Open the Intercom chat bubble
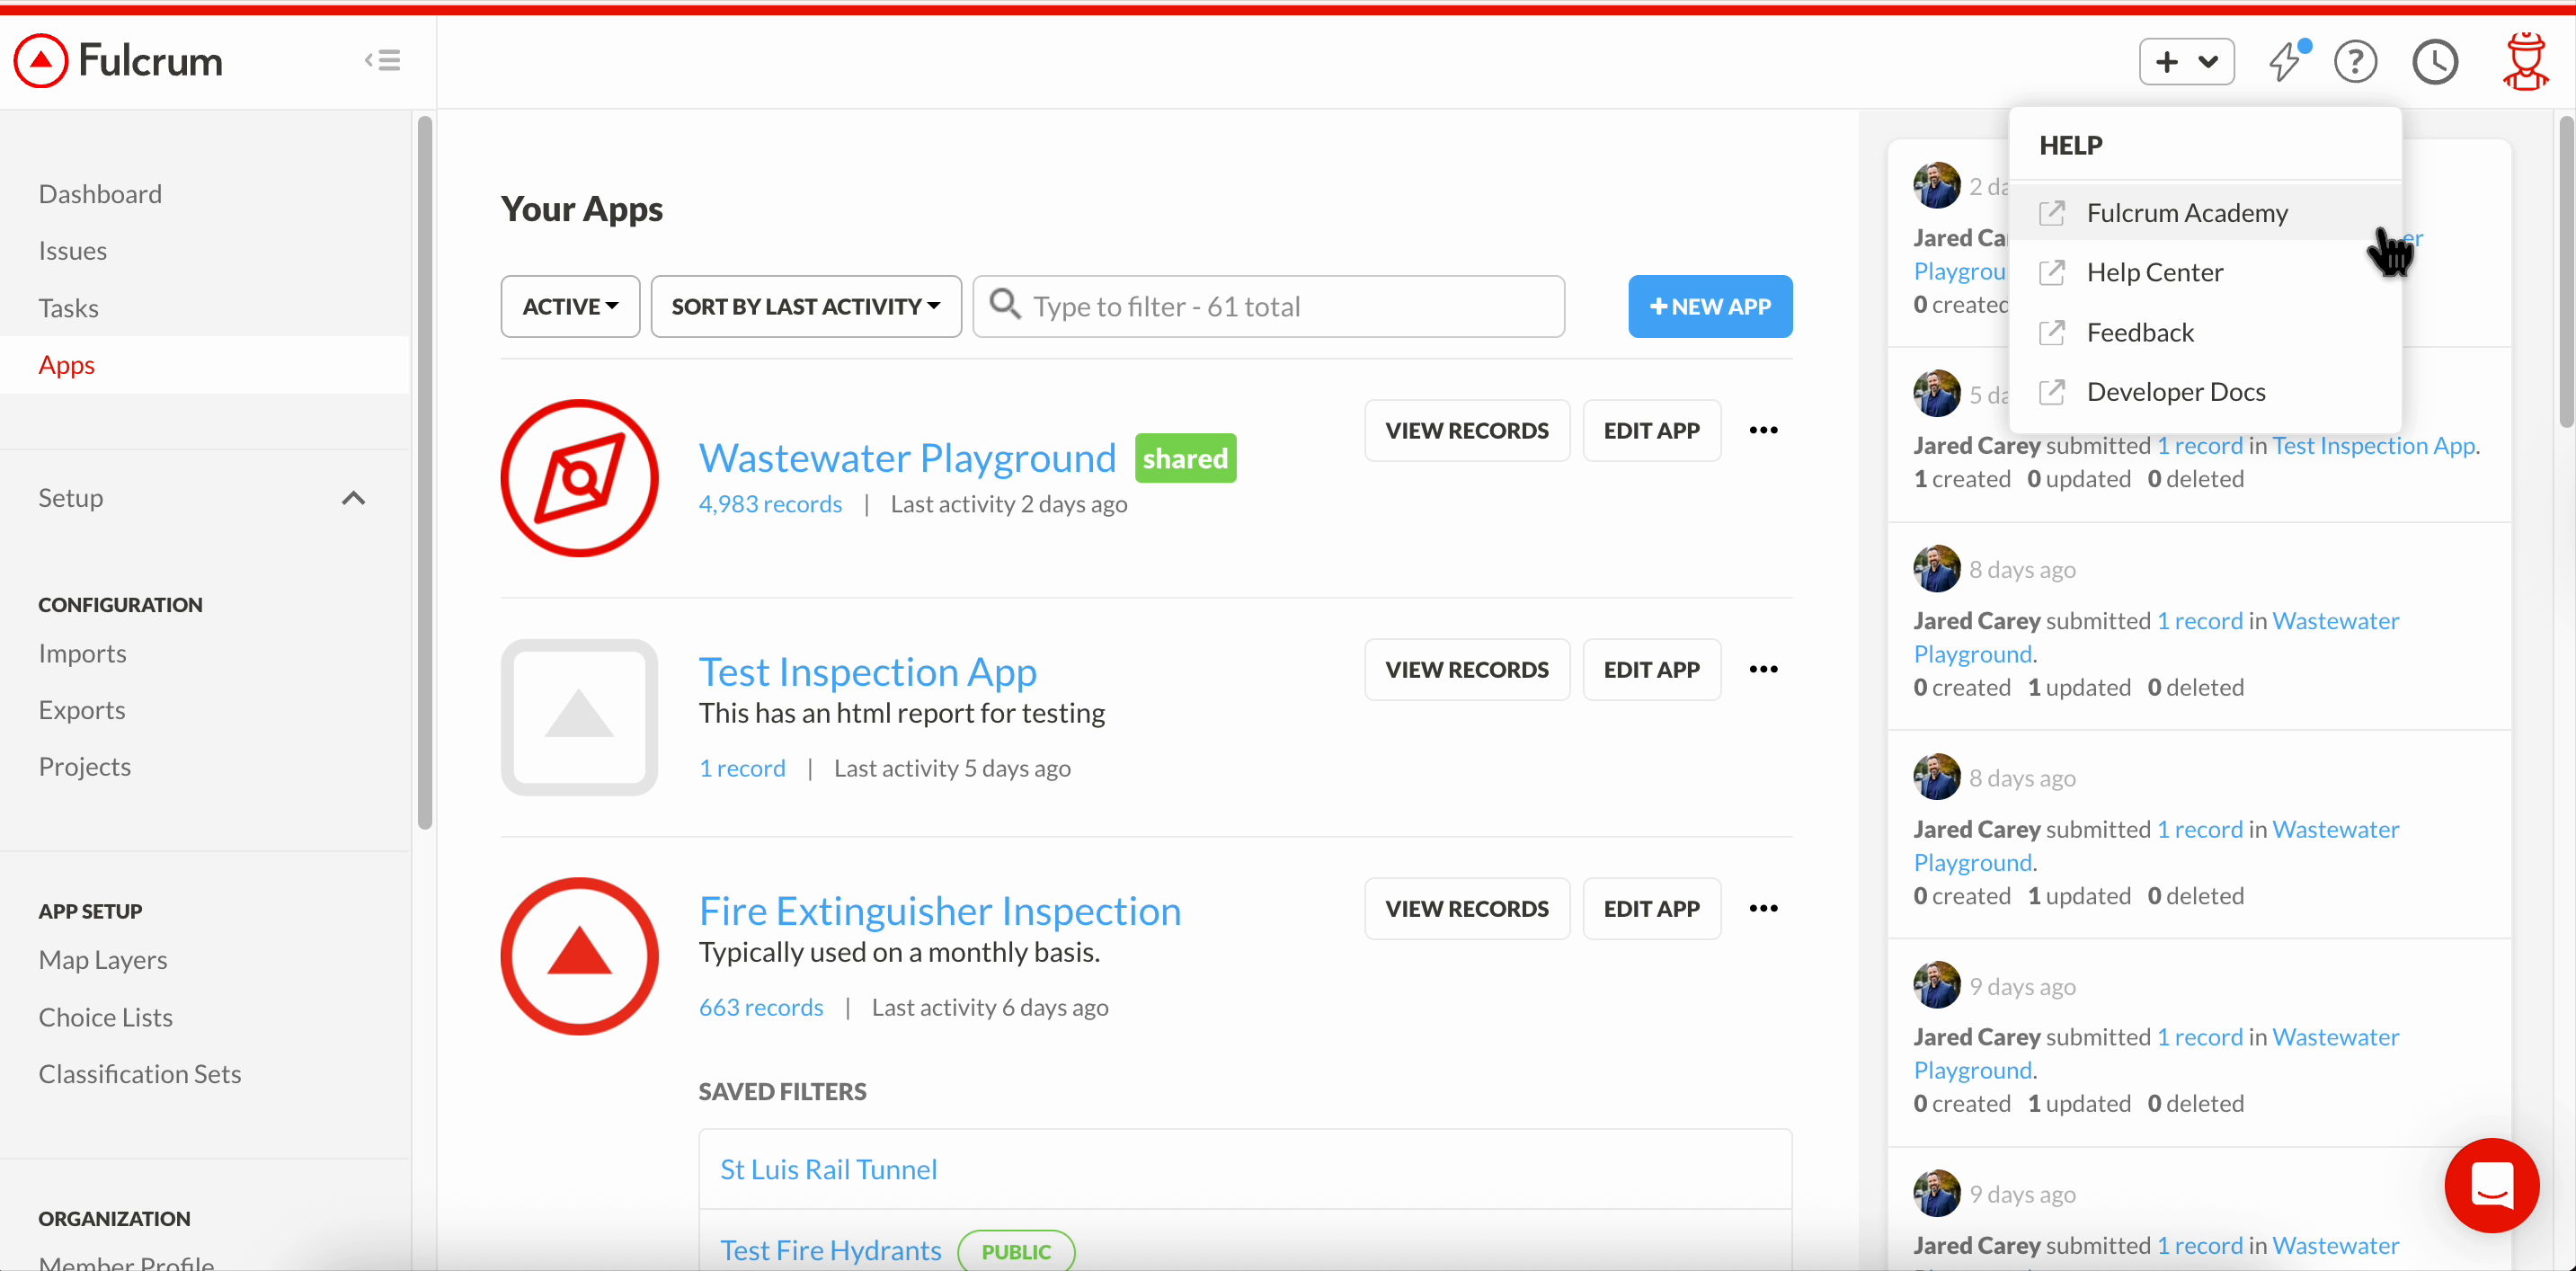 point(2492,1186)
